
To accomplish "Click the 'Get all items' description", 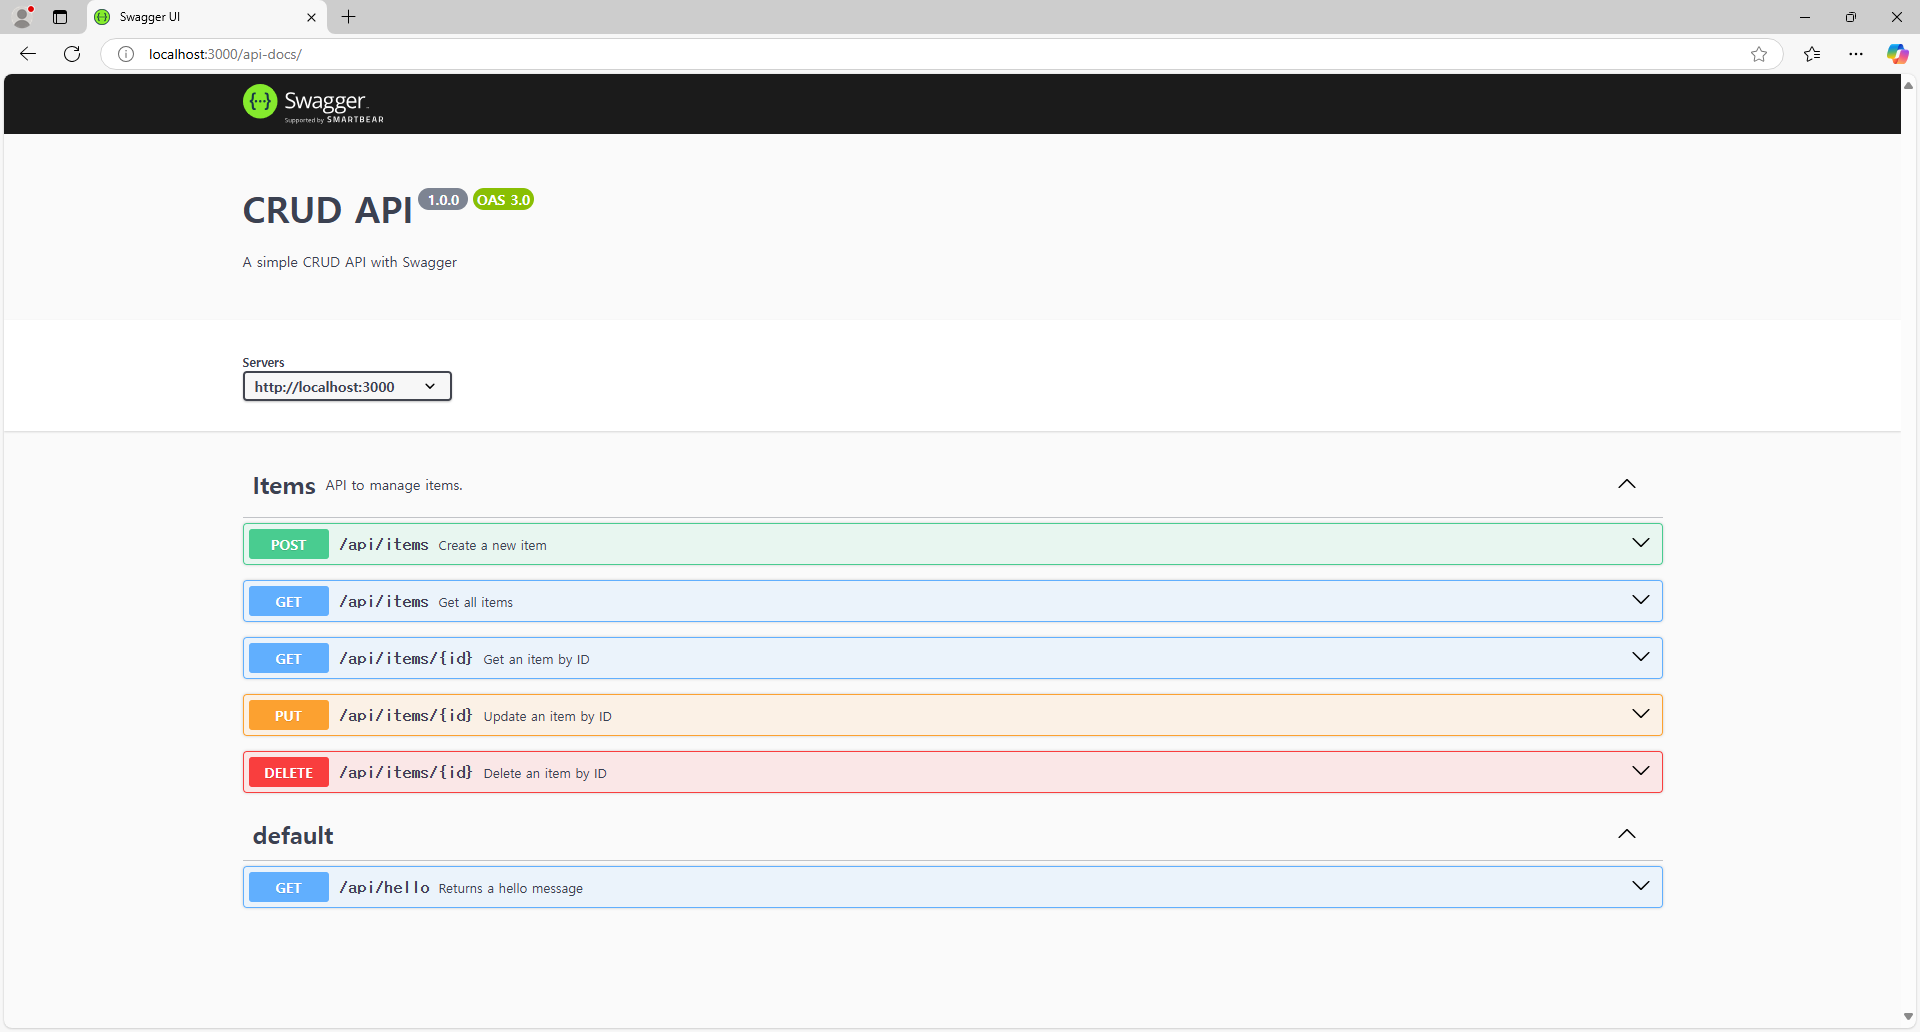I will click(x=475, y=603).
